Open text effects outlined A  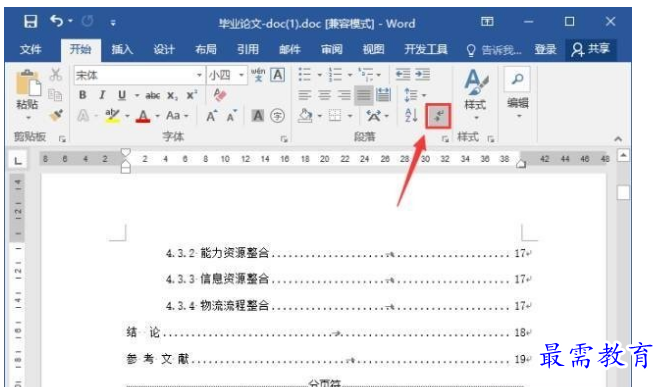pyautogui.click(x=83, y=116)
